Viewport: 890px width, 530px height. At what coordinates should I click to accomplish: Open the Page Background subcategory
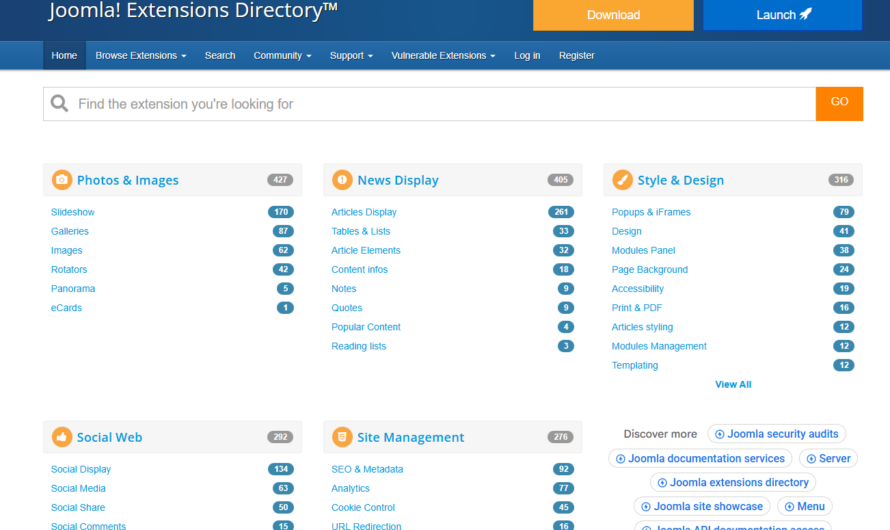[x=650, y=270]
